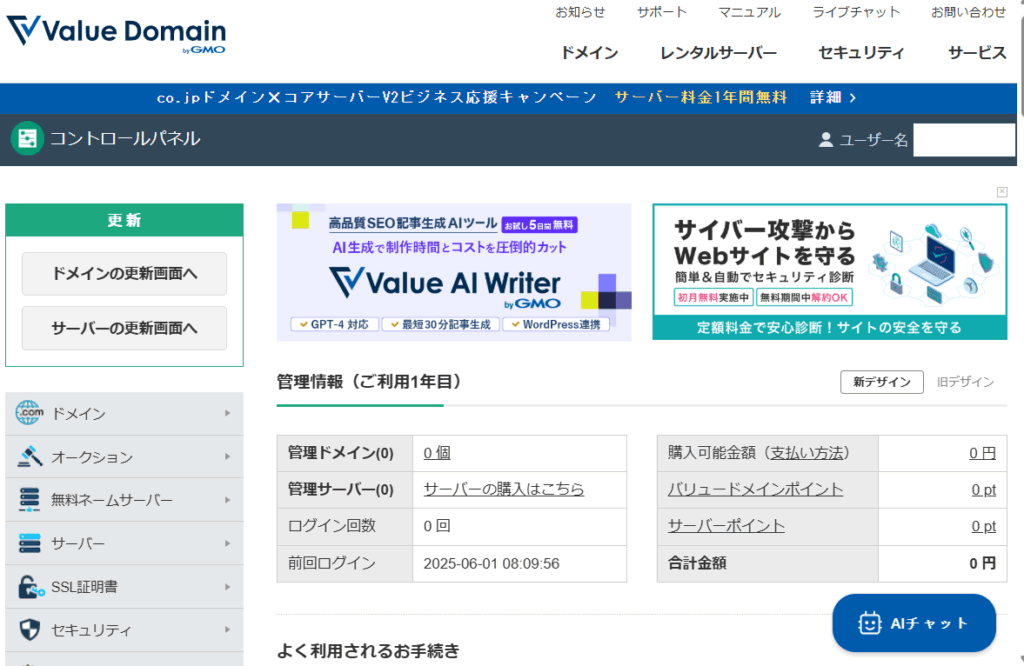The image size is (1024, 666).
Task: Click the セキュリティ shield icon
Action: pyautogui.click(x=29, y=630)
